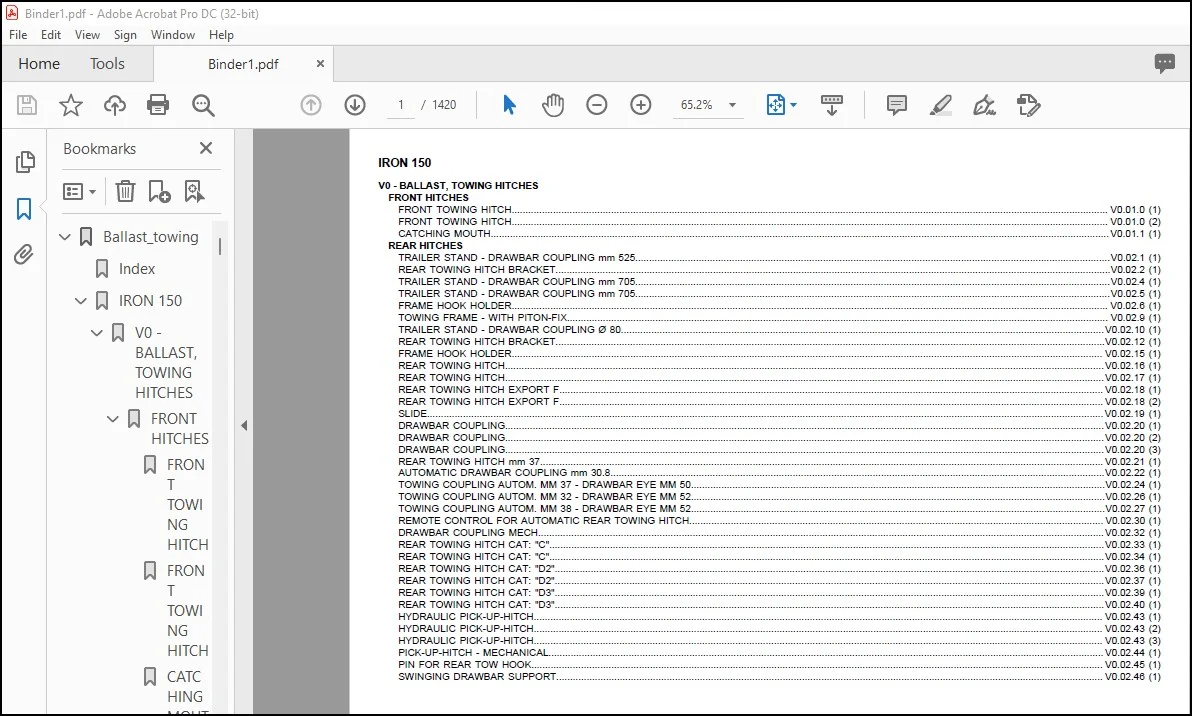Open fit page options arrow
Viewport: 1192px width, 716px height.
pos(794,105)
